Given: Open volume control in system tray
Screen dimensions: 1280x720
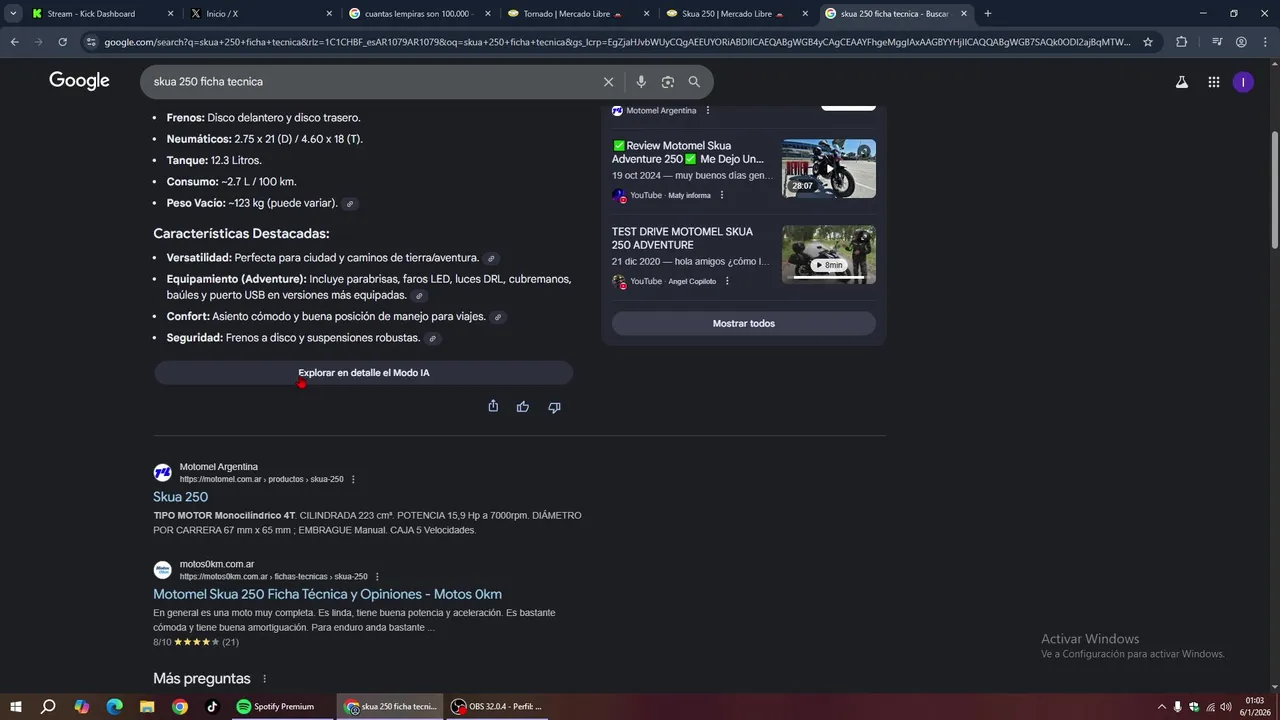Looking at the screenshot, I should pyautogui.click(x=1226, y=707).
